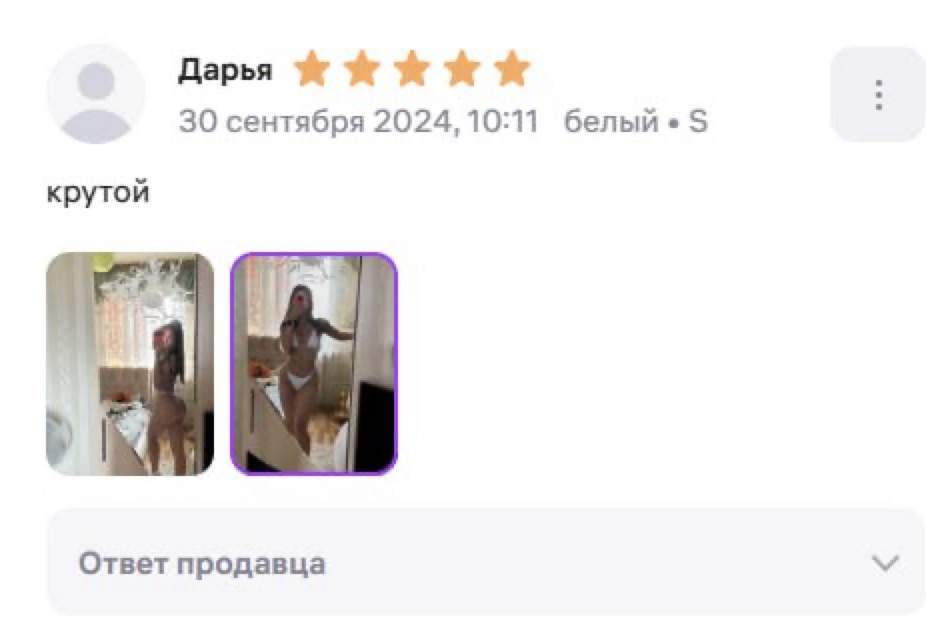The image size is (926, 620).
Task: Click Дарья's default avatar icon
Action: 96,94
